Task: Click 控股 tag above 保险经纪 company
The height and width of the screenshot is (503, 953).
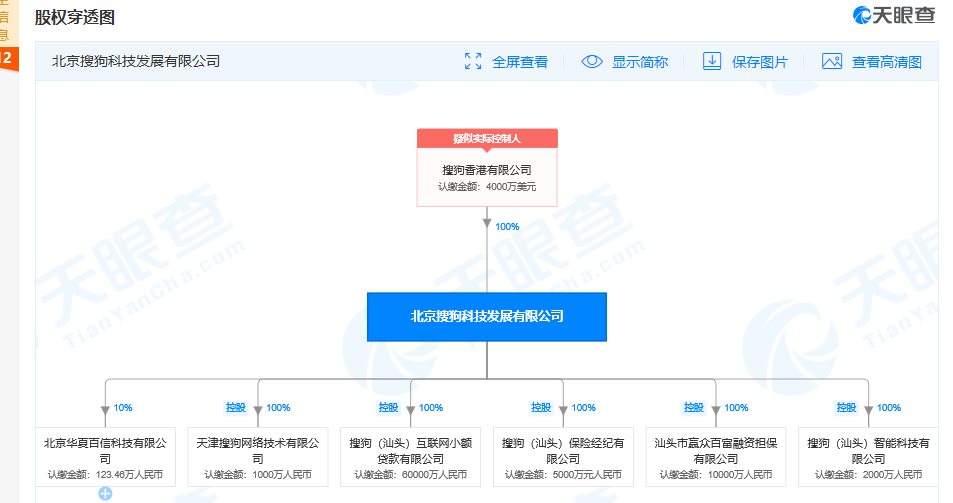Action: (541, 408)
